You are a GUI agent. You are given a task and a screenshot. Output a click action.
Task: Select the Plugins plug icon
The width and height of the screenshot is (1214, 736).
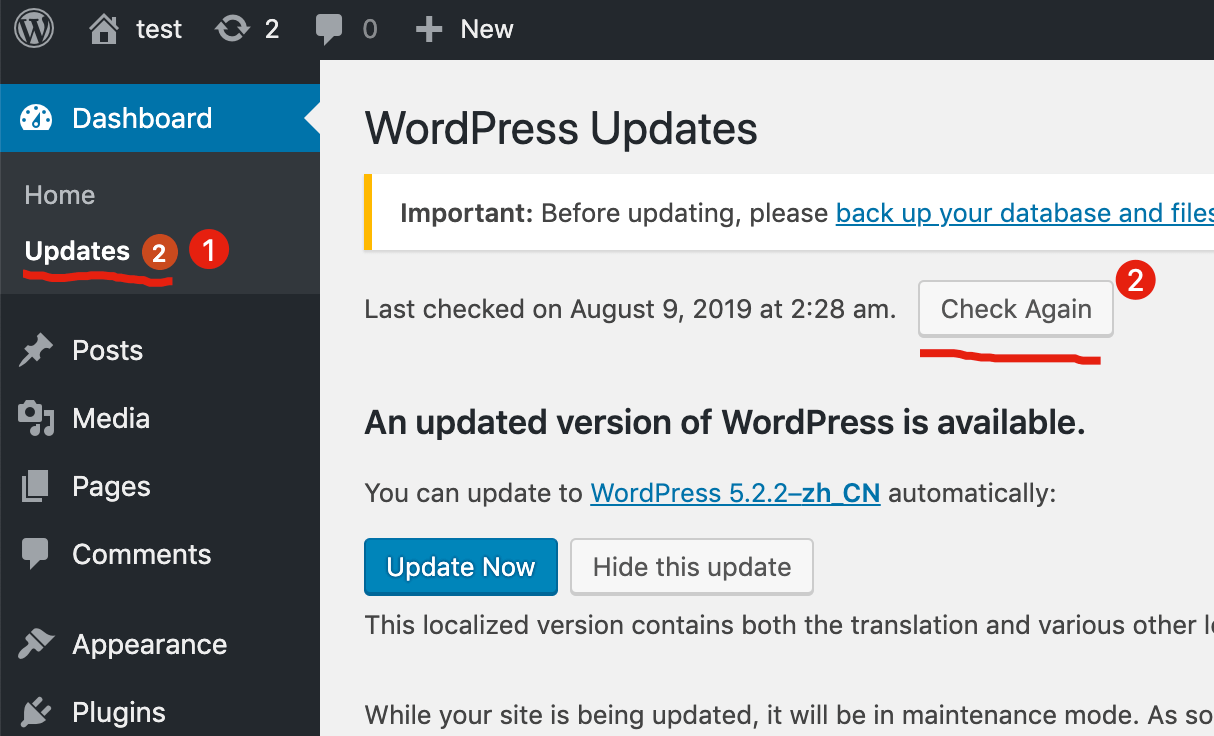tap(36, 711)
